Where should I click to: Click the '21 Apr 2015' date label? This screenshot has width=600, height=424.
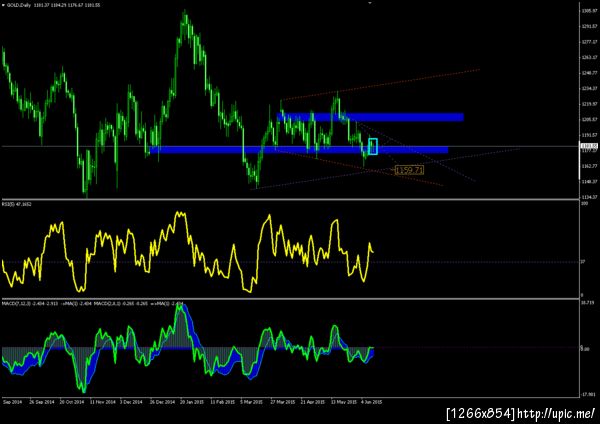point(313,402)
